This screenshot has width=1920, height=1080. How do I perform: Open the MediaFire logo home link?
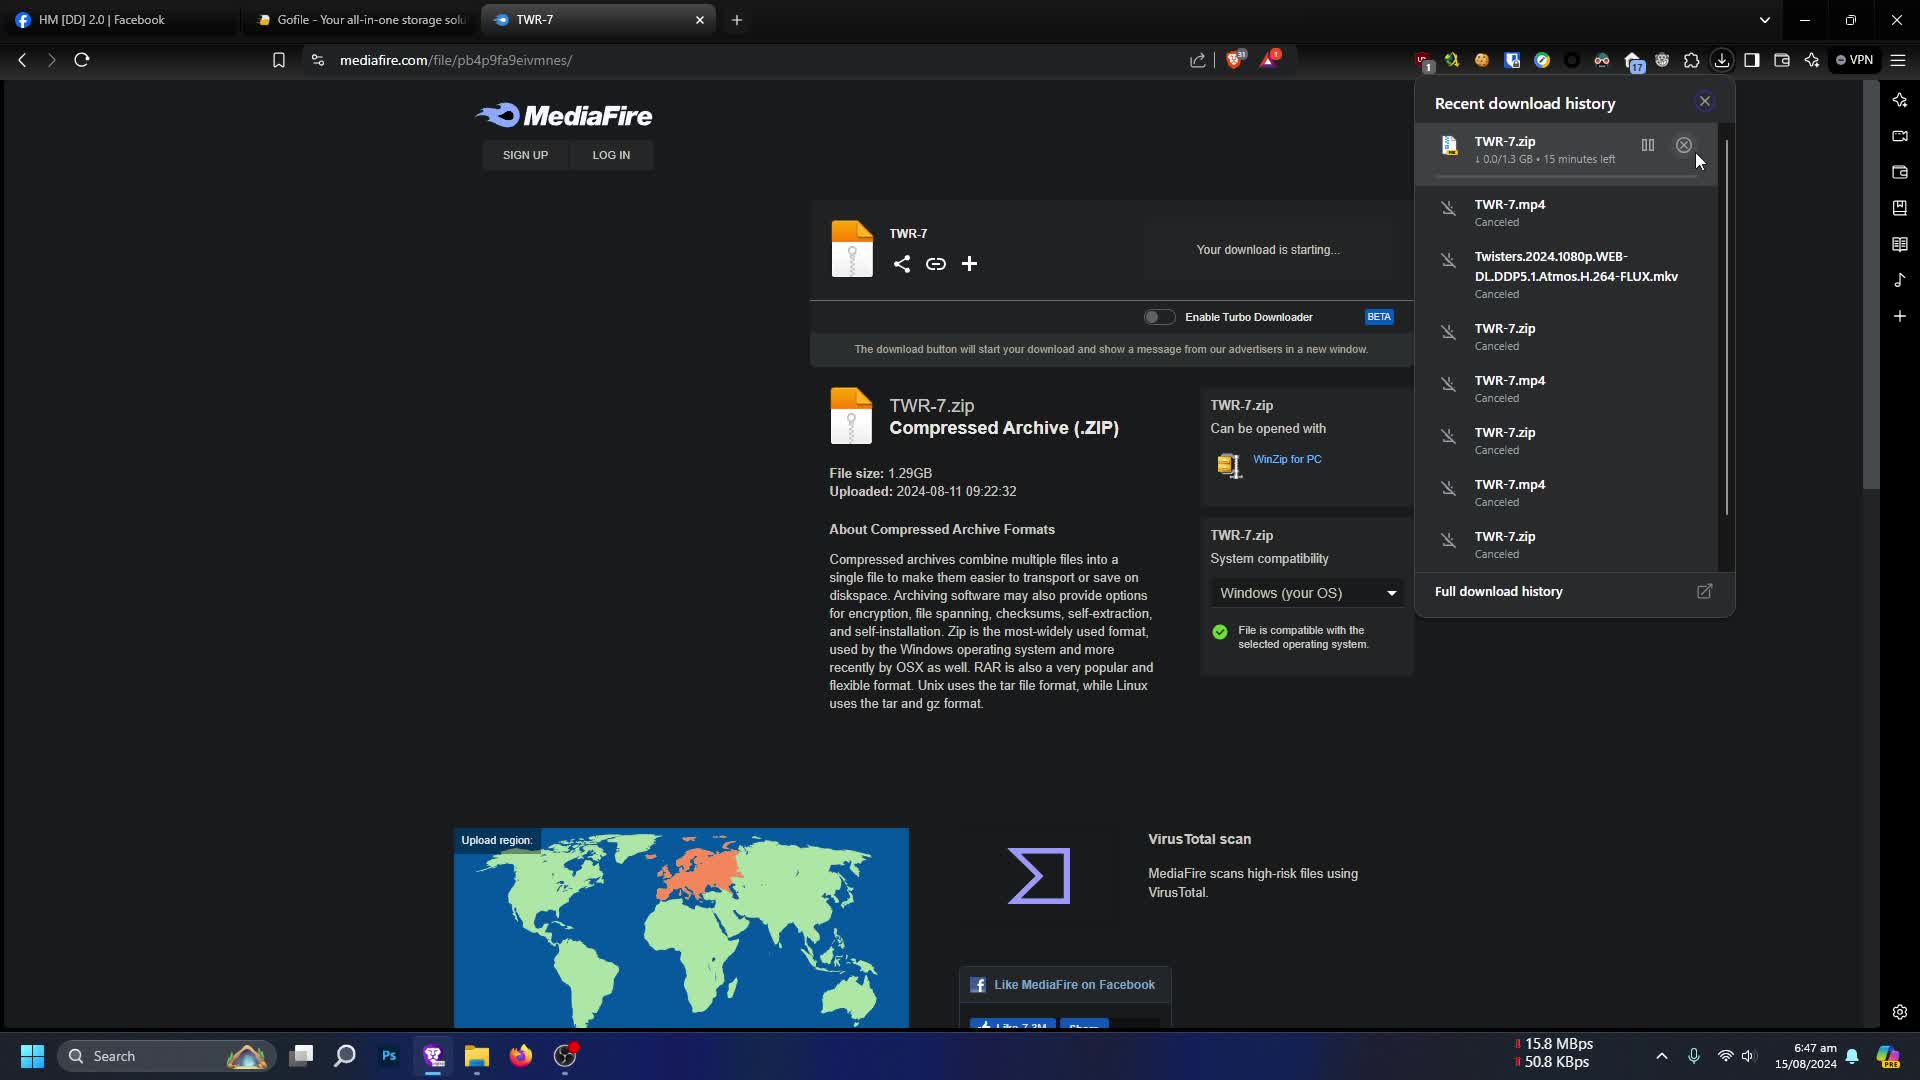564,116
